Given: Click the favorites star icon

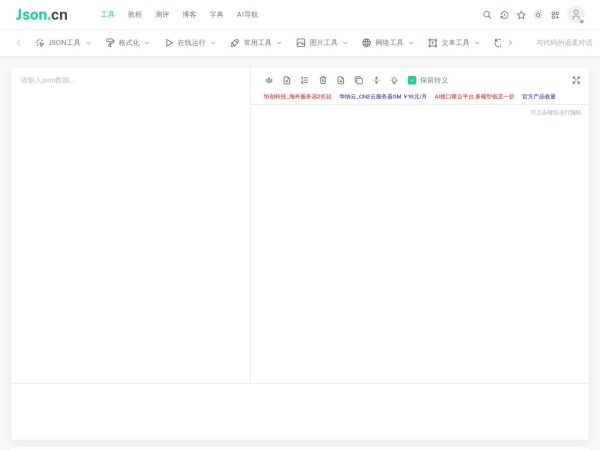Looking at the screenshot, I should pyautogui.click(x=521, y=15).
